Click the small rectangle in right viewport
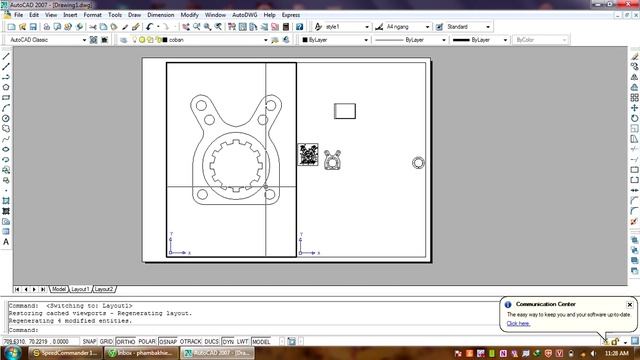Viewport: 640px width, 360px height. [x=345, y=111]
